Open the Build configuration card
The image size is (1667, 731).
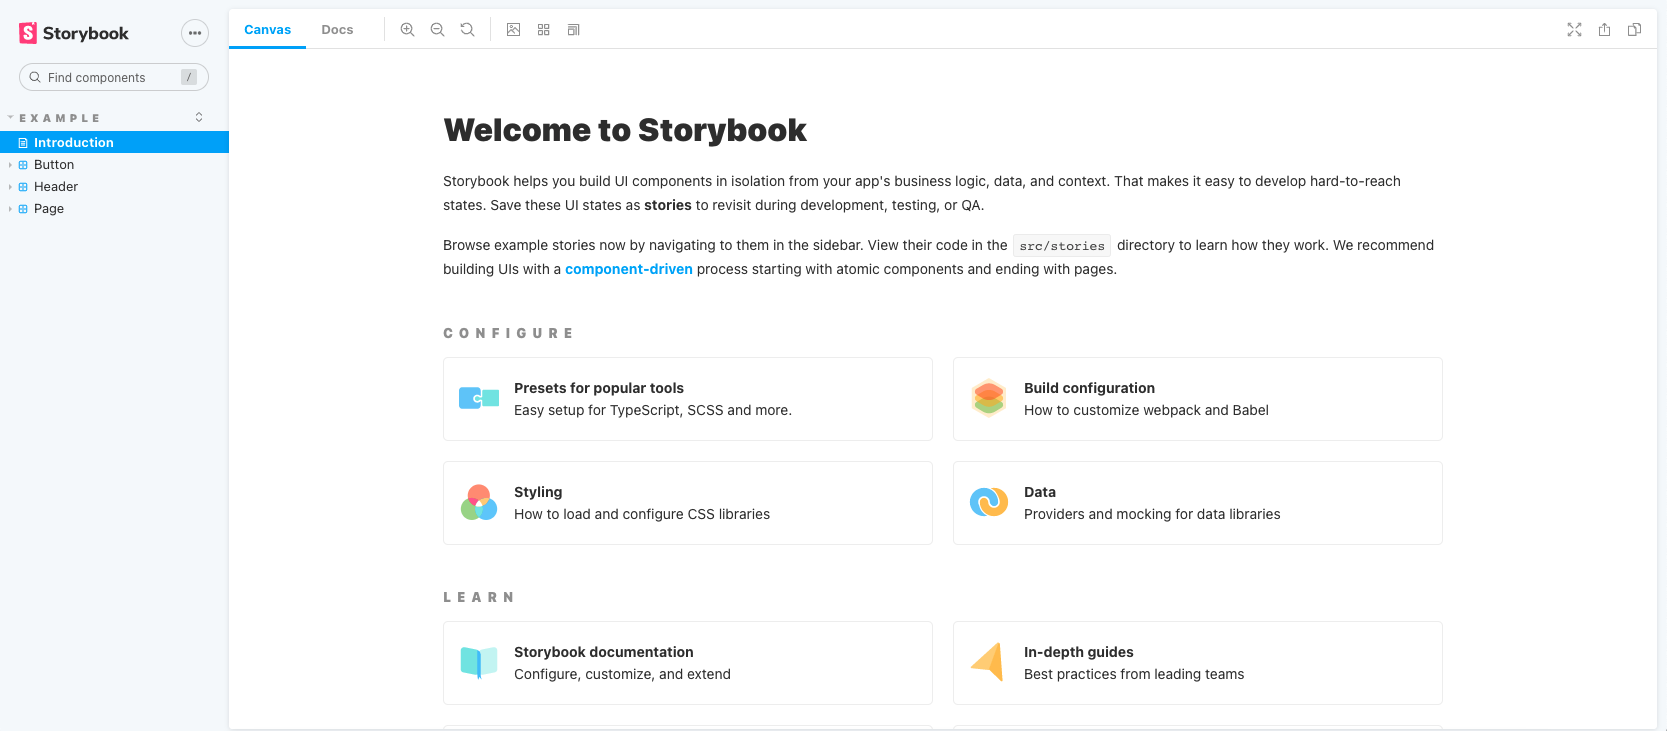coord(1198,399)
